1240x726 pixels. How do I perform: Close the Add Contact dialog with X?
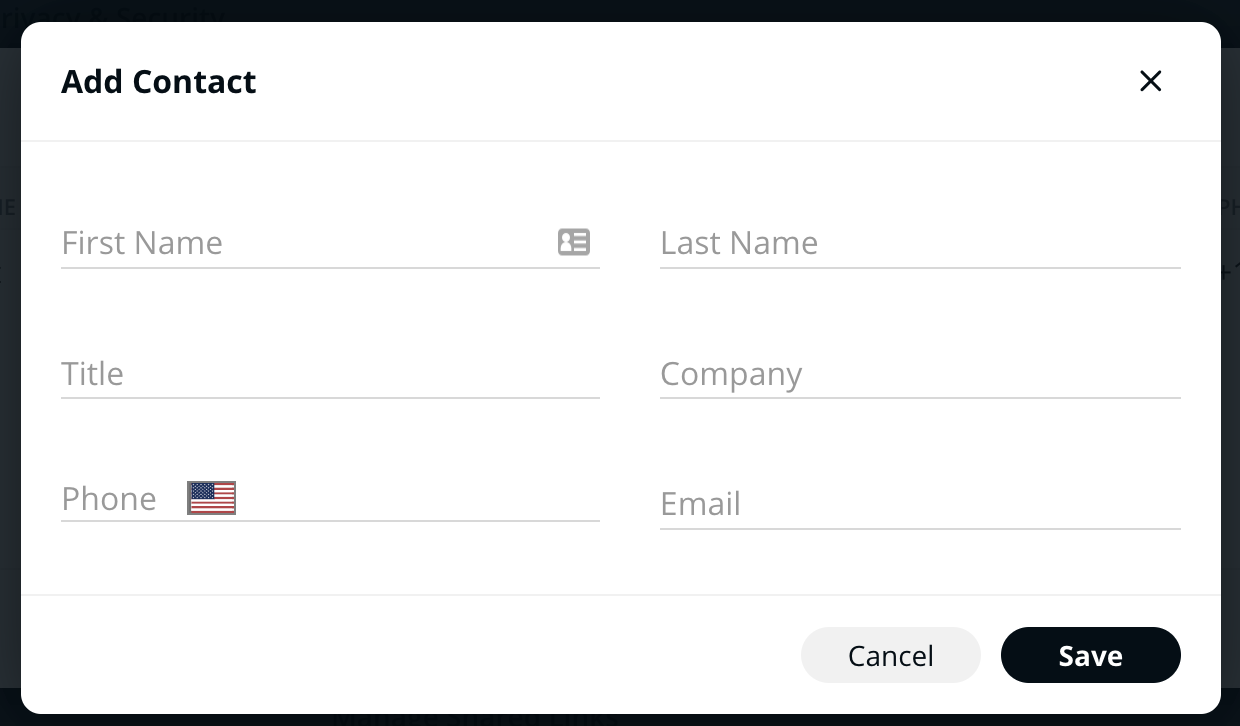(1150, 81)
